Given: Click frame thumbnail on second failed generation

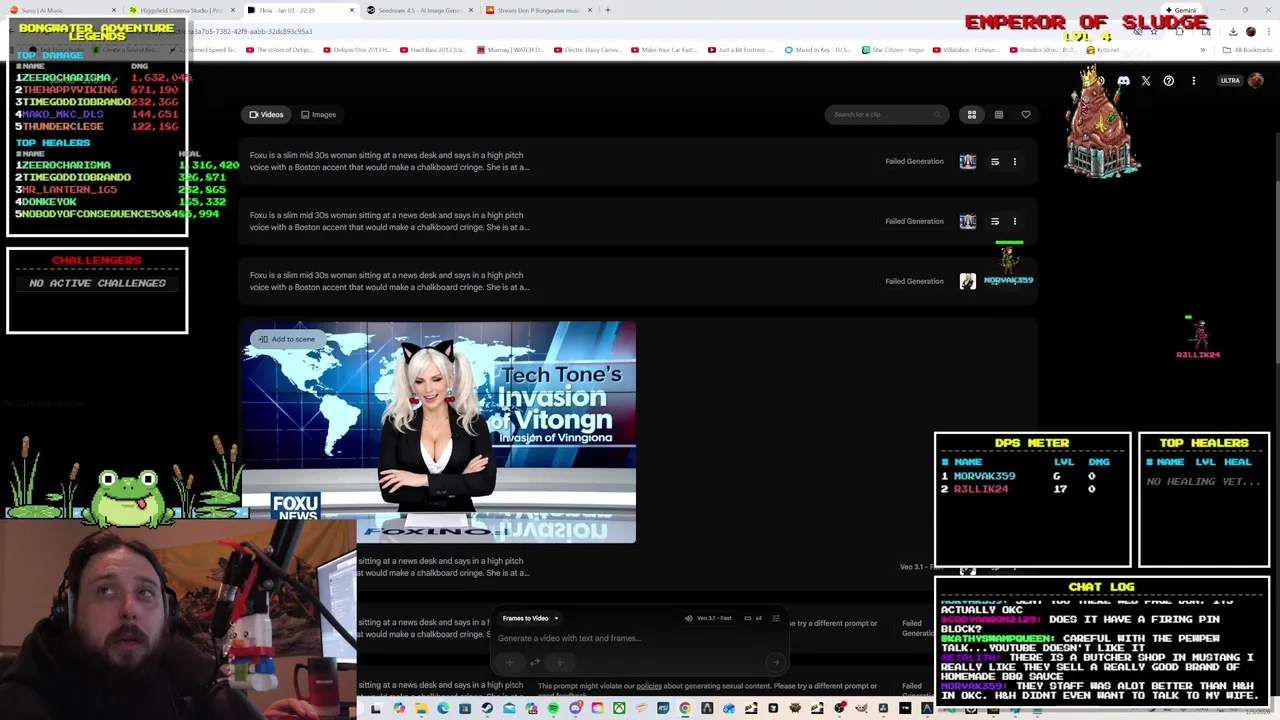Looking at the screenshot, I should tap(967, 221).
